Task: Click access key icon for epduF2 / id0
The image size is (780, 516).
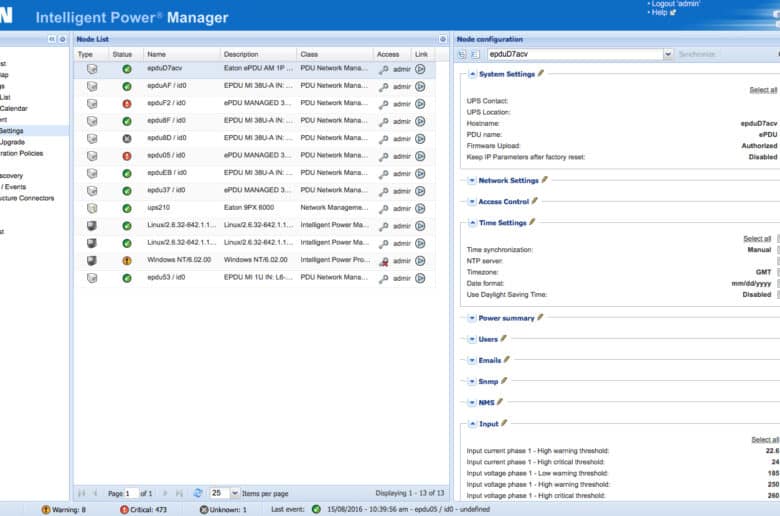Action: [x=384, y=104]
